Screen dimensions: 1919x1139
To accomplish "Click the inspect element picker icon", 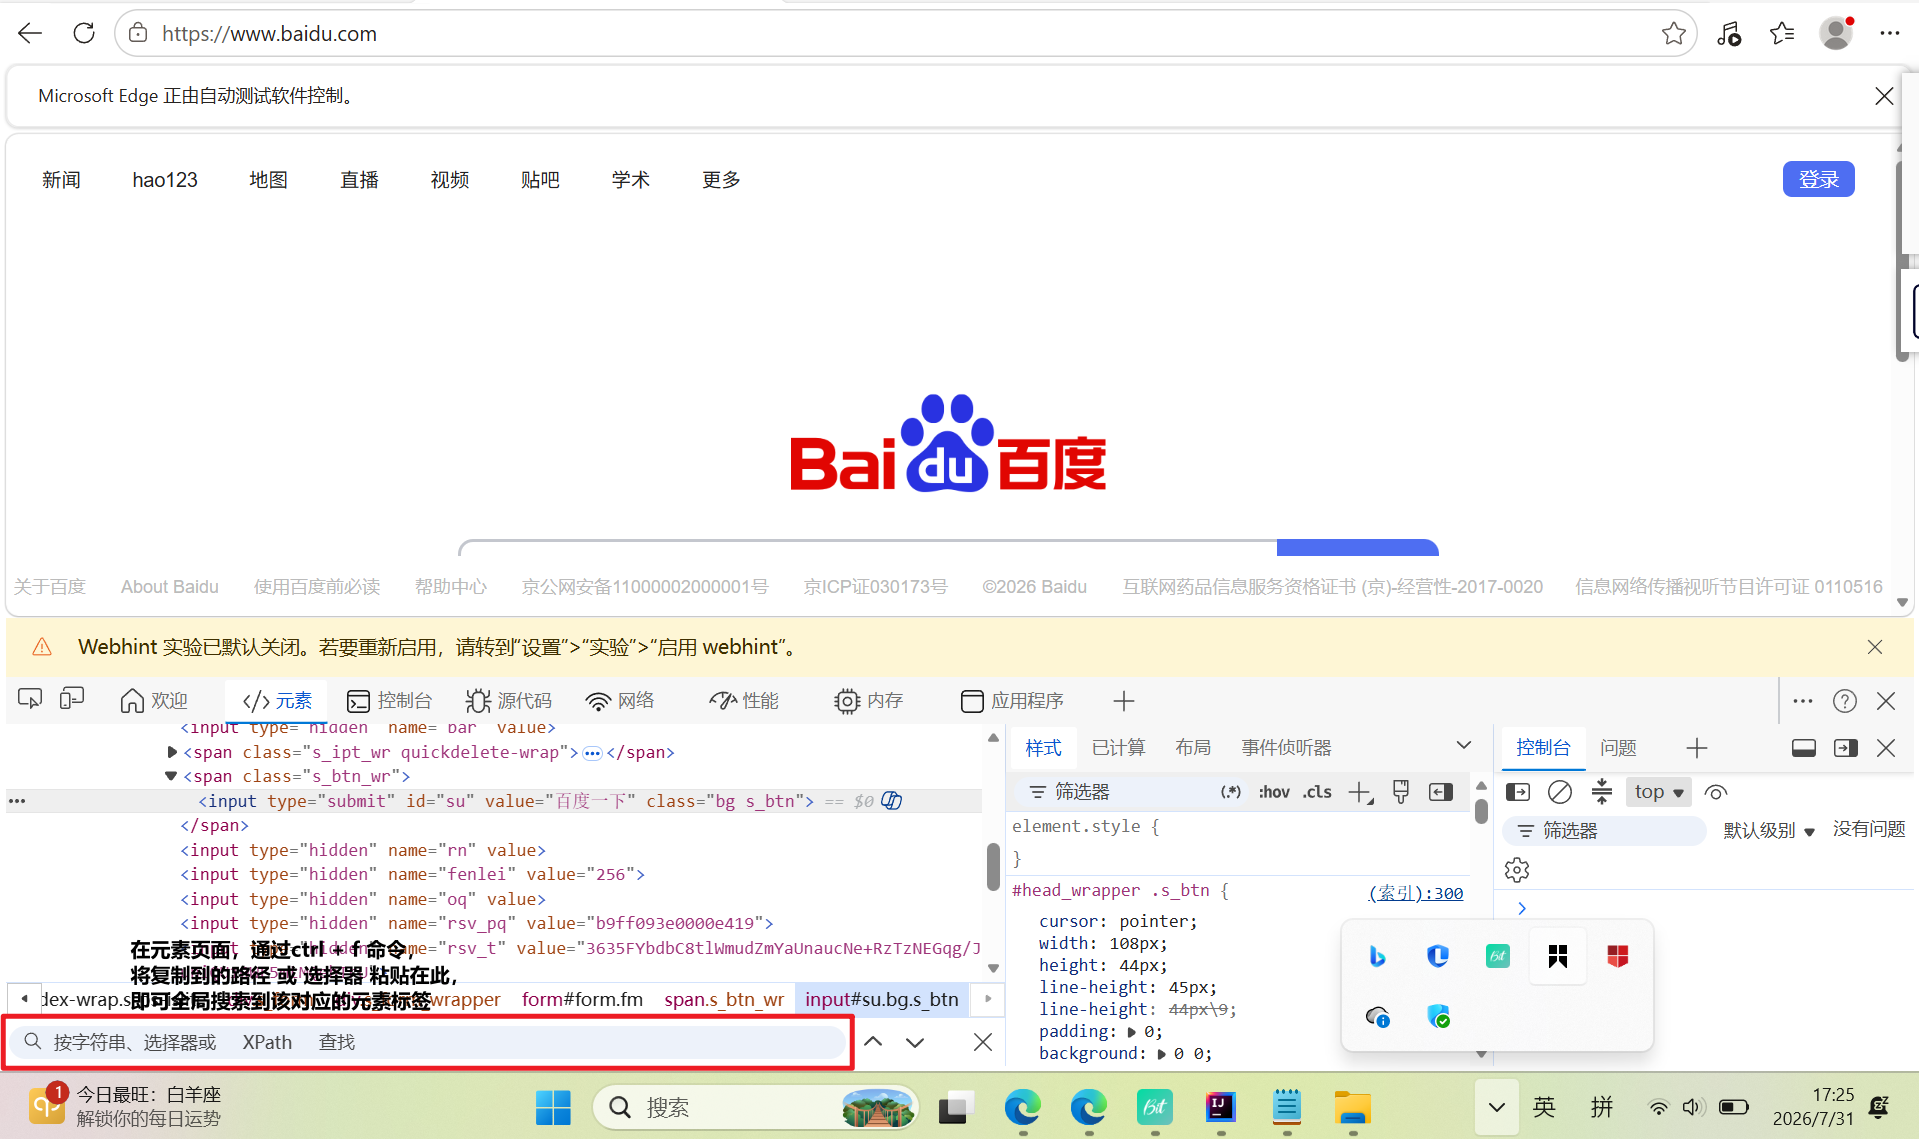I will click(x=30, y=700).
